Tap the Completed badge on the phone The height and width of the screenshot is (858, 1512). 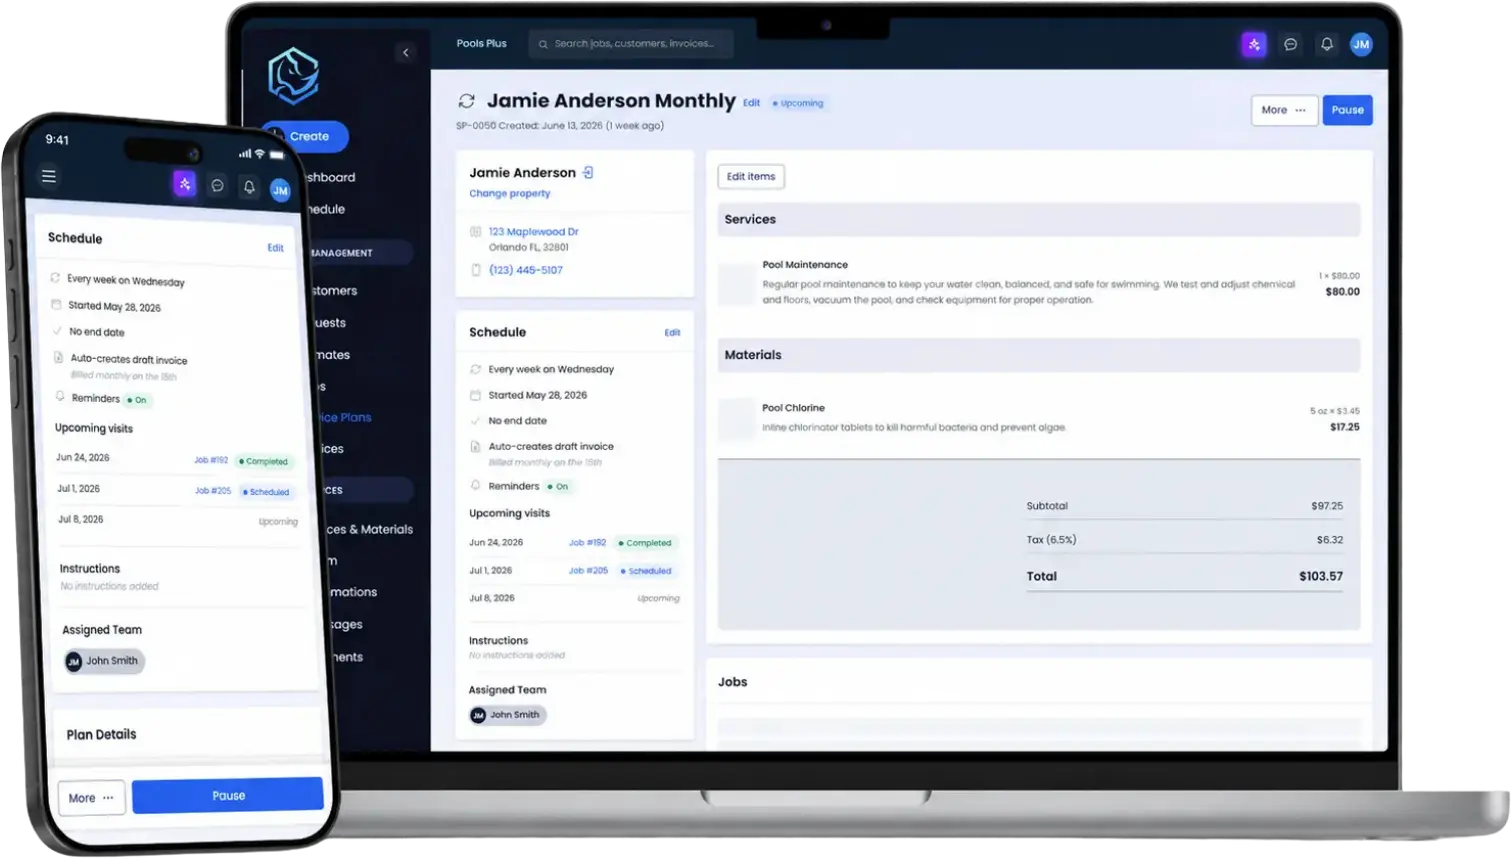point(264,462)
